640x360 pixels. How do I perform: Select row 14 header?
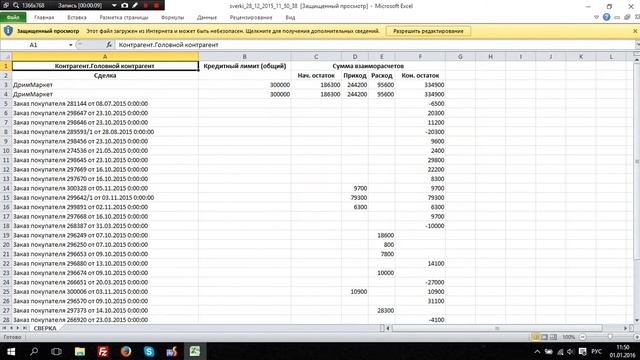6,189
